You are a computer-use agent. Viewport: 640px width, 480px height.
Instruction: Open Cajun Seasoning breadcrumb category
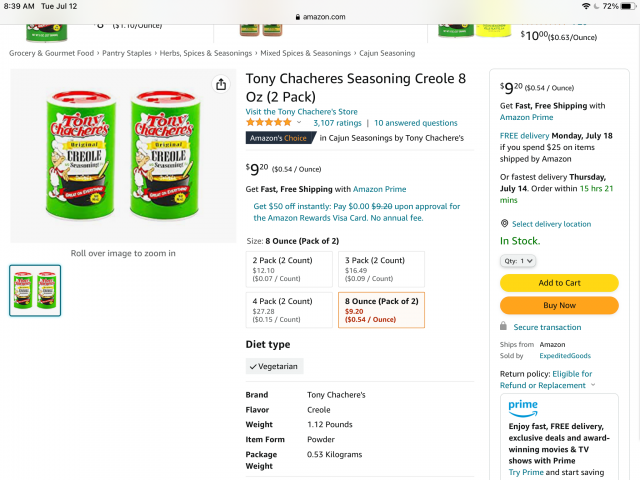[387, 53]
